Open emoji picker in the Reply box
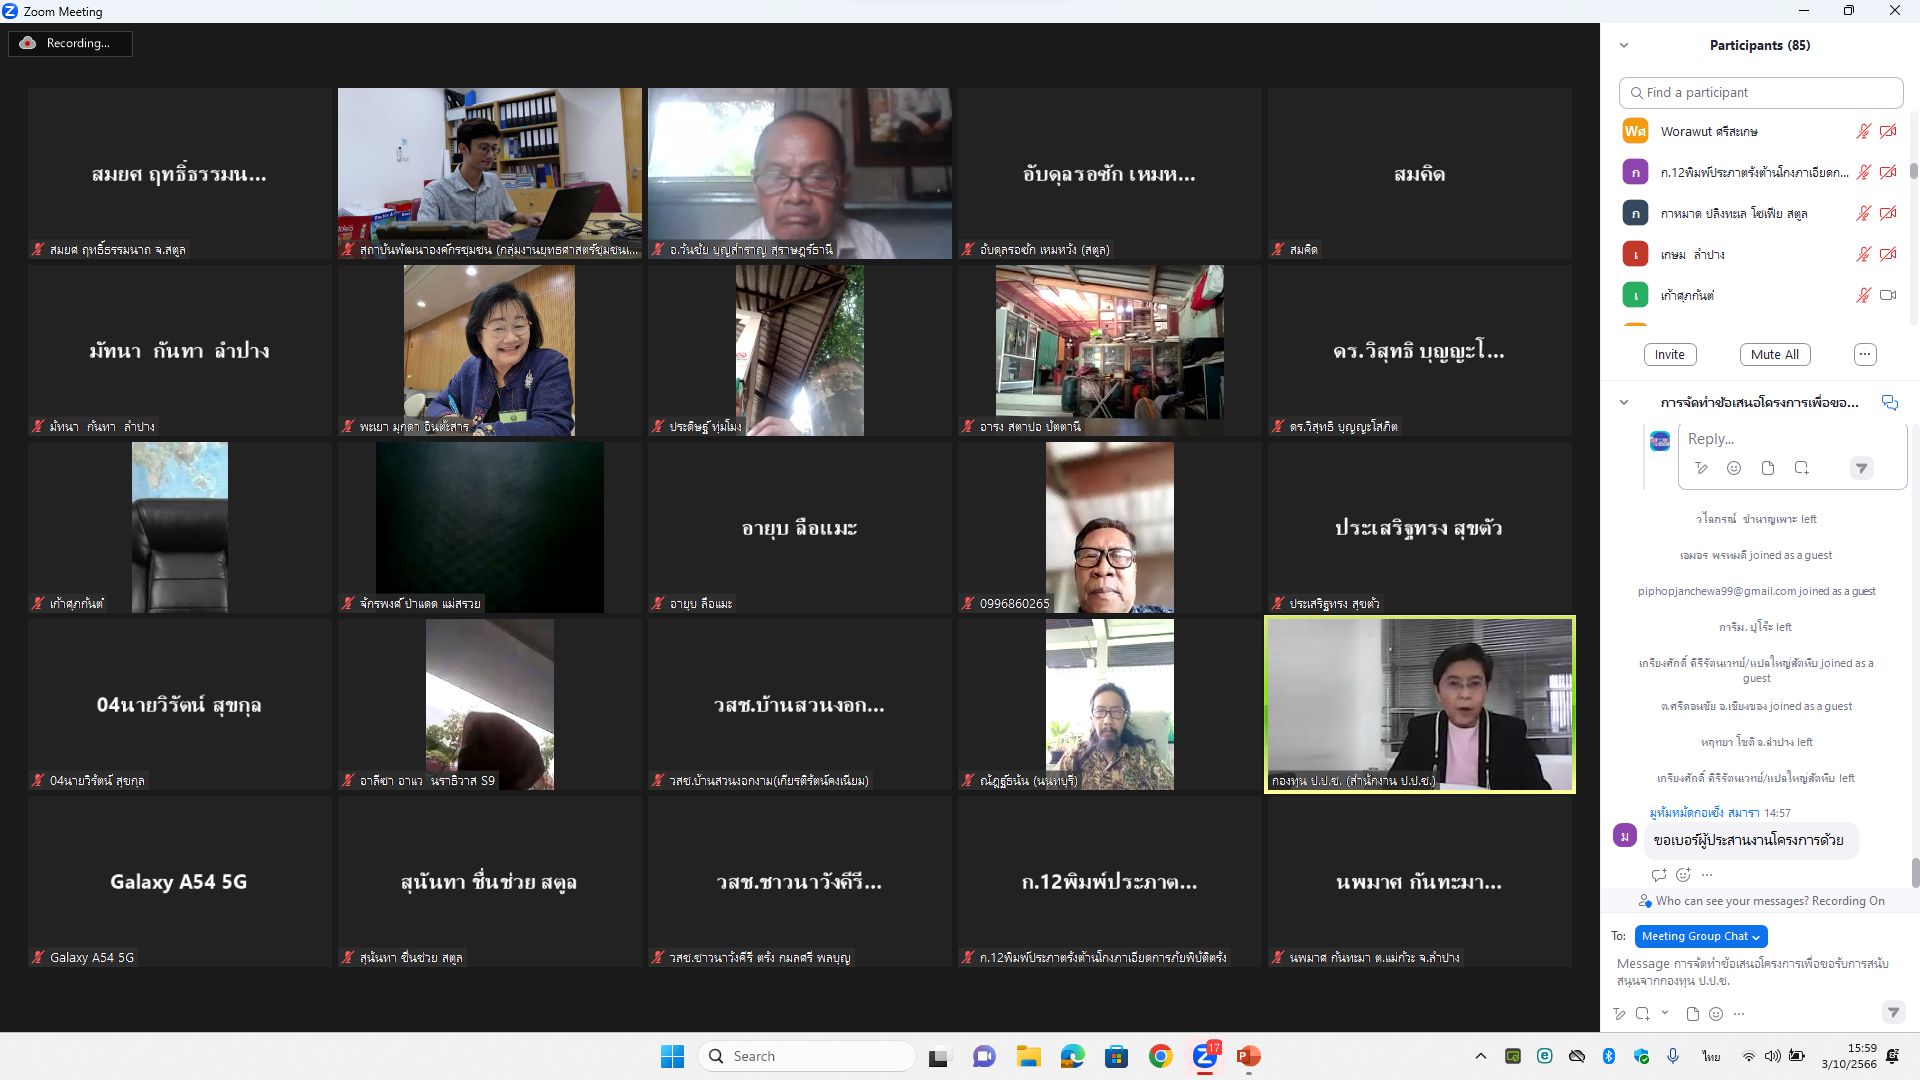1920x1080 pixels. click(1734, 468)
